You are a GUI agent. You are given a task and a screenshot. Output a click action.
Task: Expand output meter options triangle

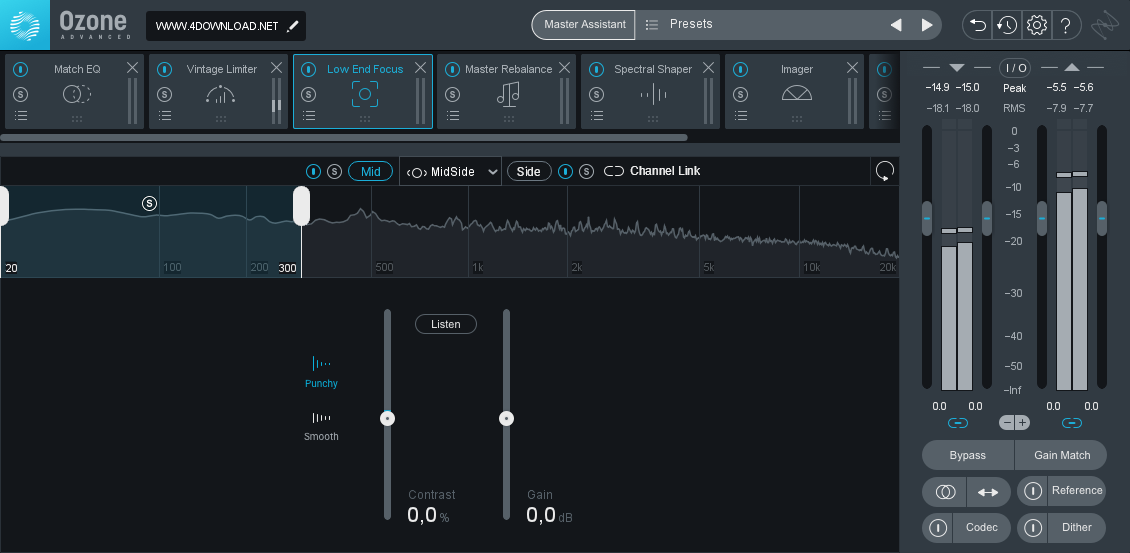(1072, 68)
